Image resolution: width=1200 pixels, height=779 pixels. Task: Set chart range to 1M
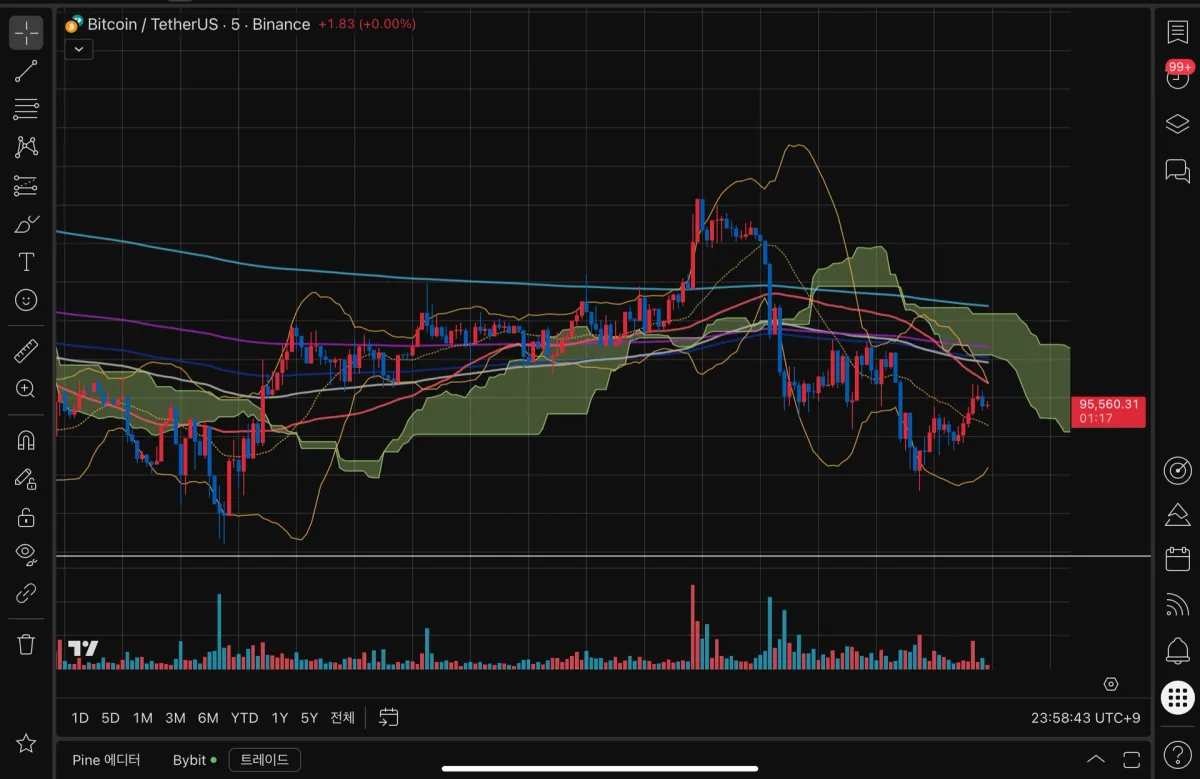[143, 718]
